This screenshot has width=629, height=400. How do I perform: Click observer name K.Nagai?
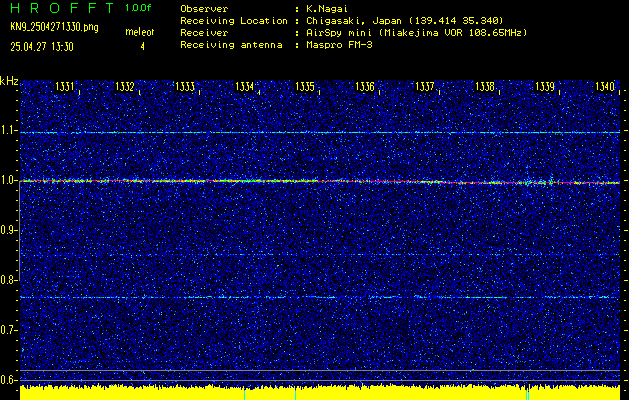325,9
